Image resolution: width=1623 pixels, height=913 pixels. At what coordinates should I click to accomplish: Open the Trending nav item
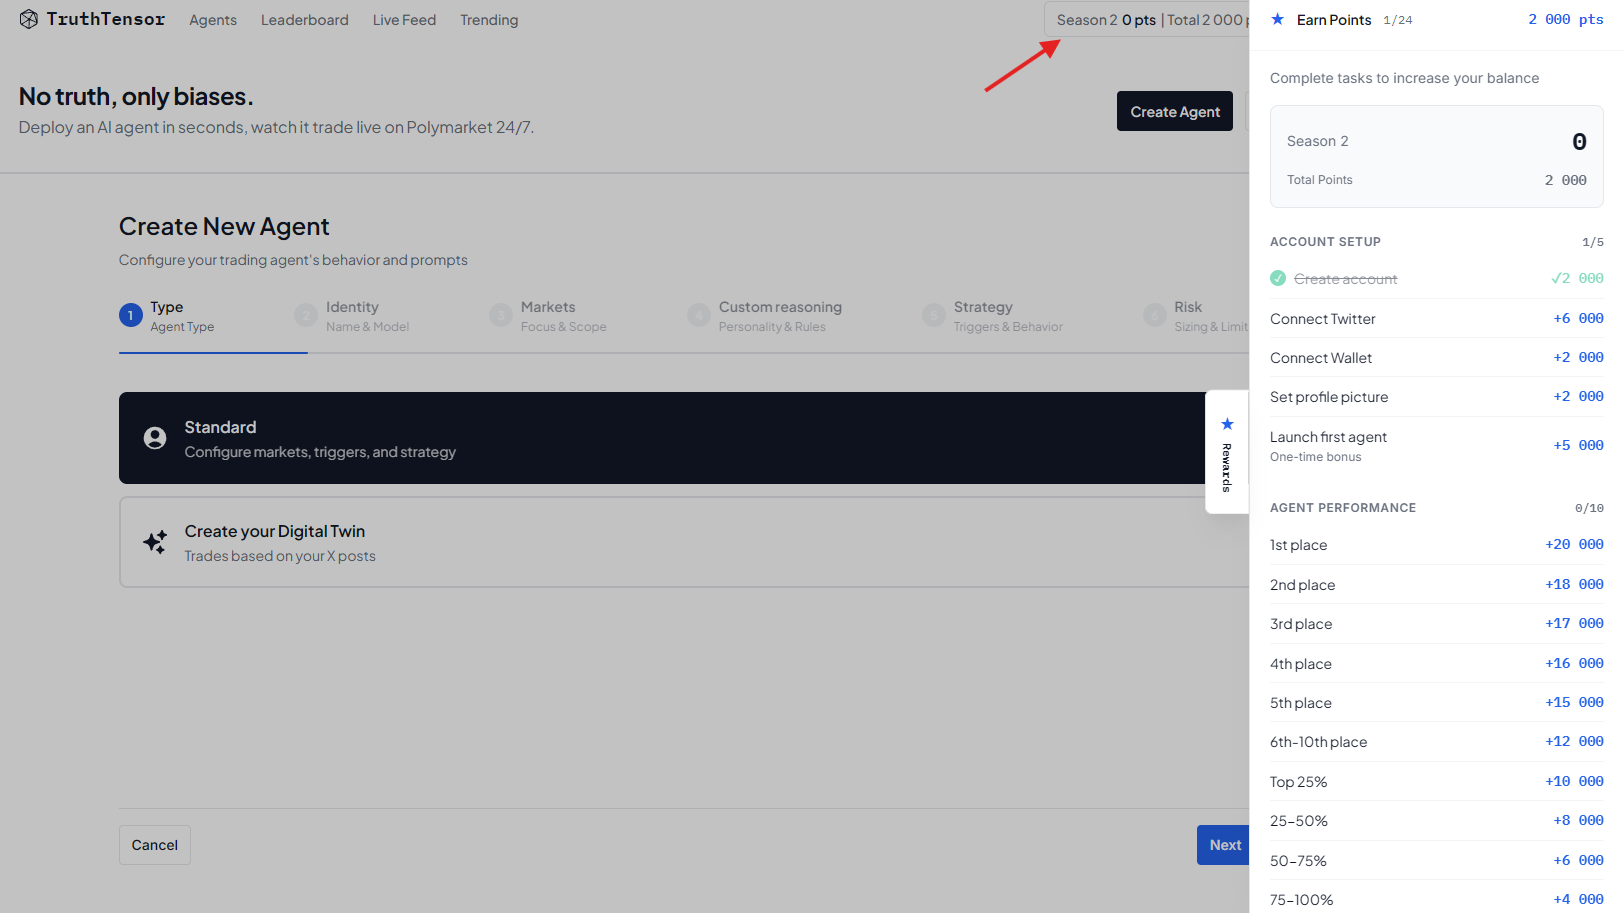coord(489,20)
